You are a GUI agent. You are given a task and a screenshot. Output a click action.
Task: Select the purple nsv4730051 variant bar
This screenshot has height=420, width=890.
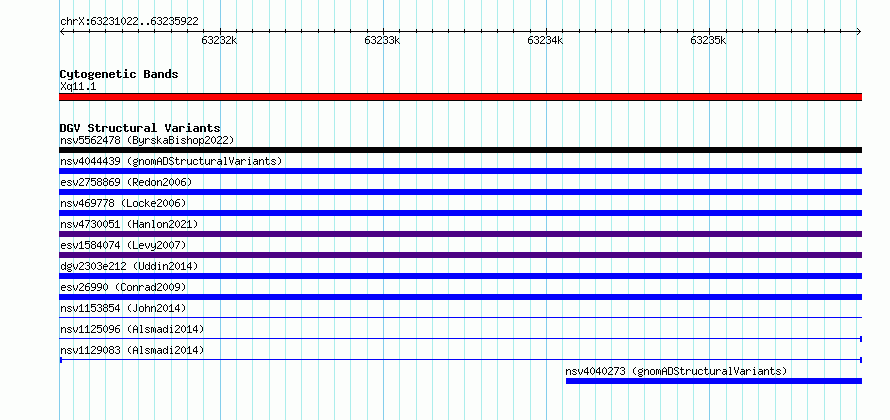[460, 234]
